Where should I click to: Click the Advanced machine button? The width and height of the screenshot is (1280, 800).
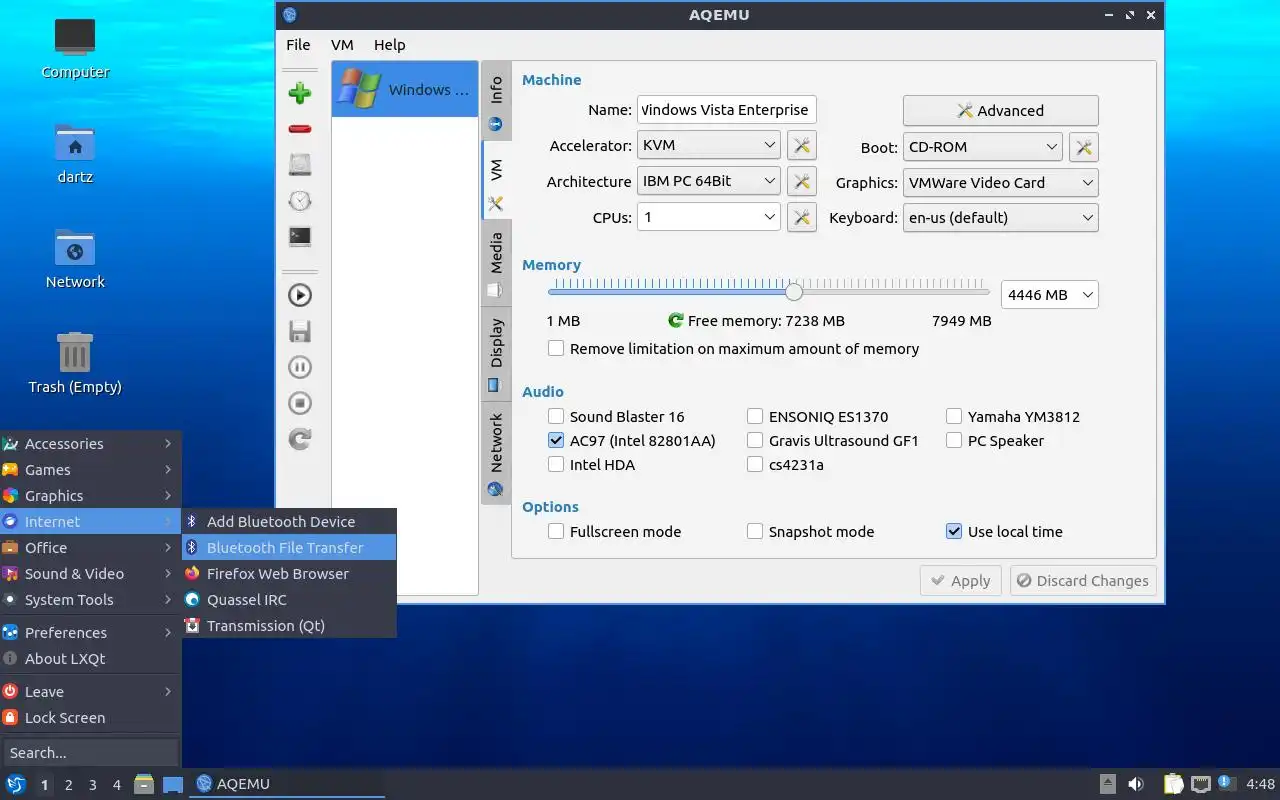click(x=1000, y=111)
